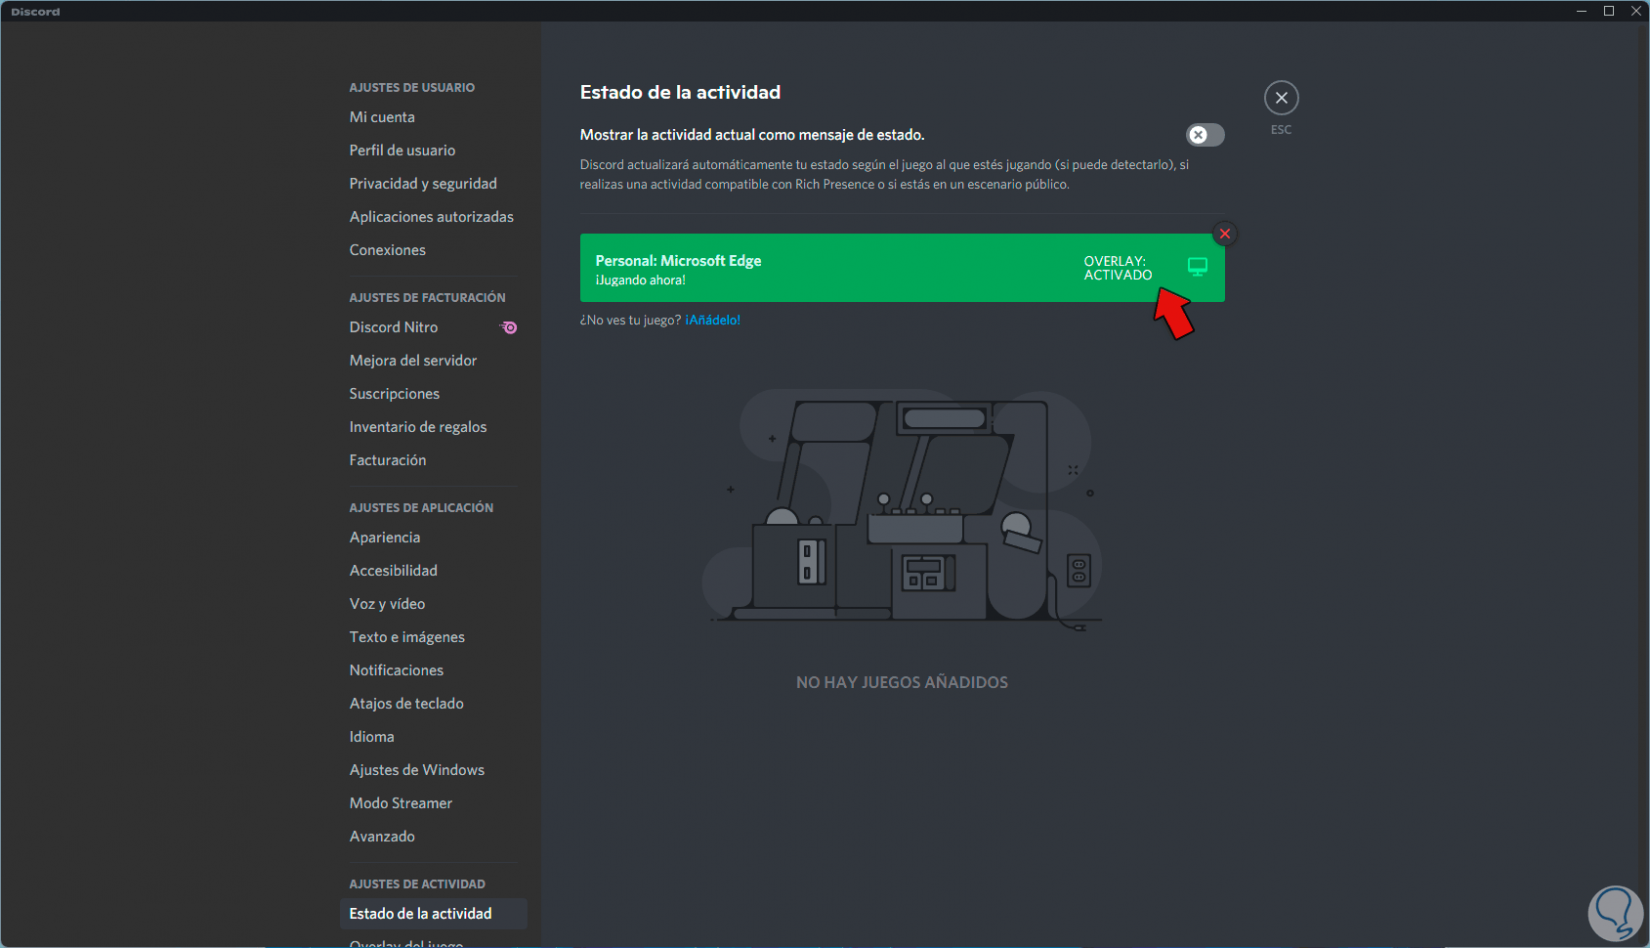
Task: Click the ¡Añádelo! link
Action: pos(713,320)
